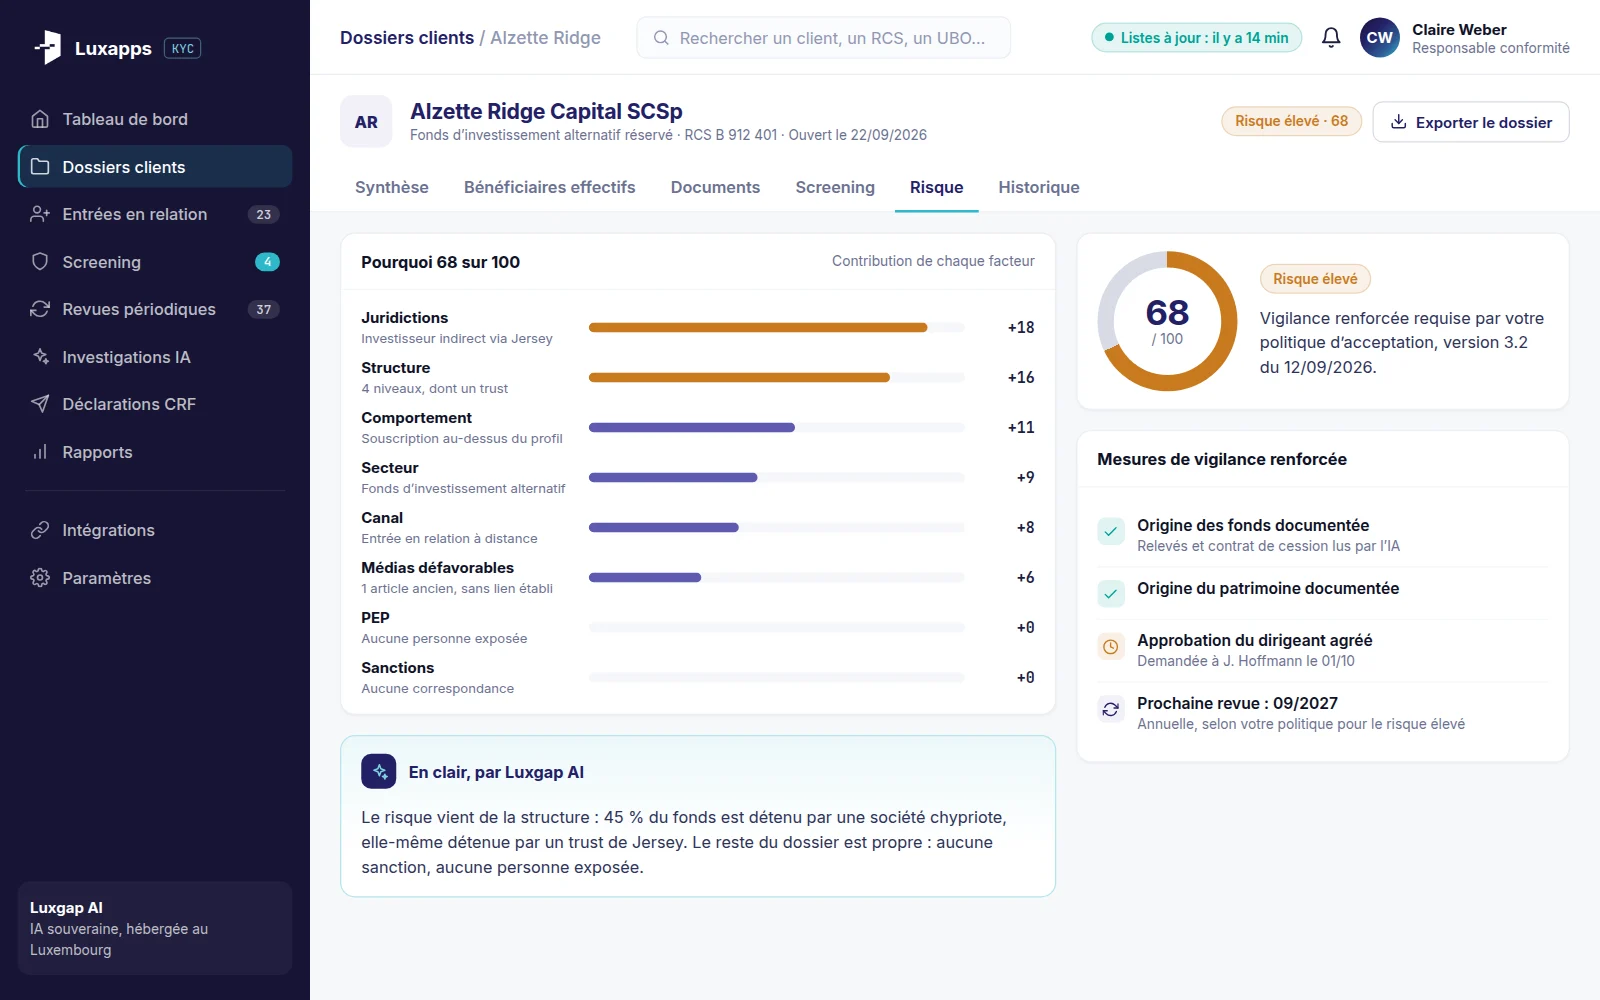
Task: Open the notifications bell
Action: pos(1331,38)
